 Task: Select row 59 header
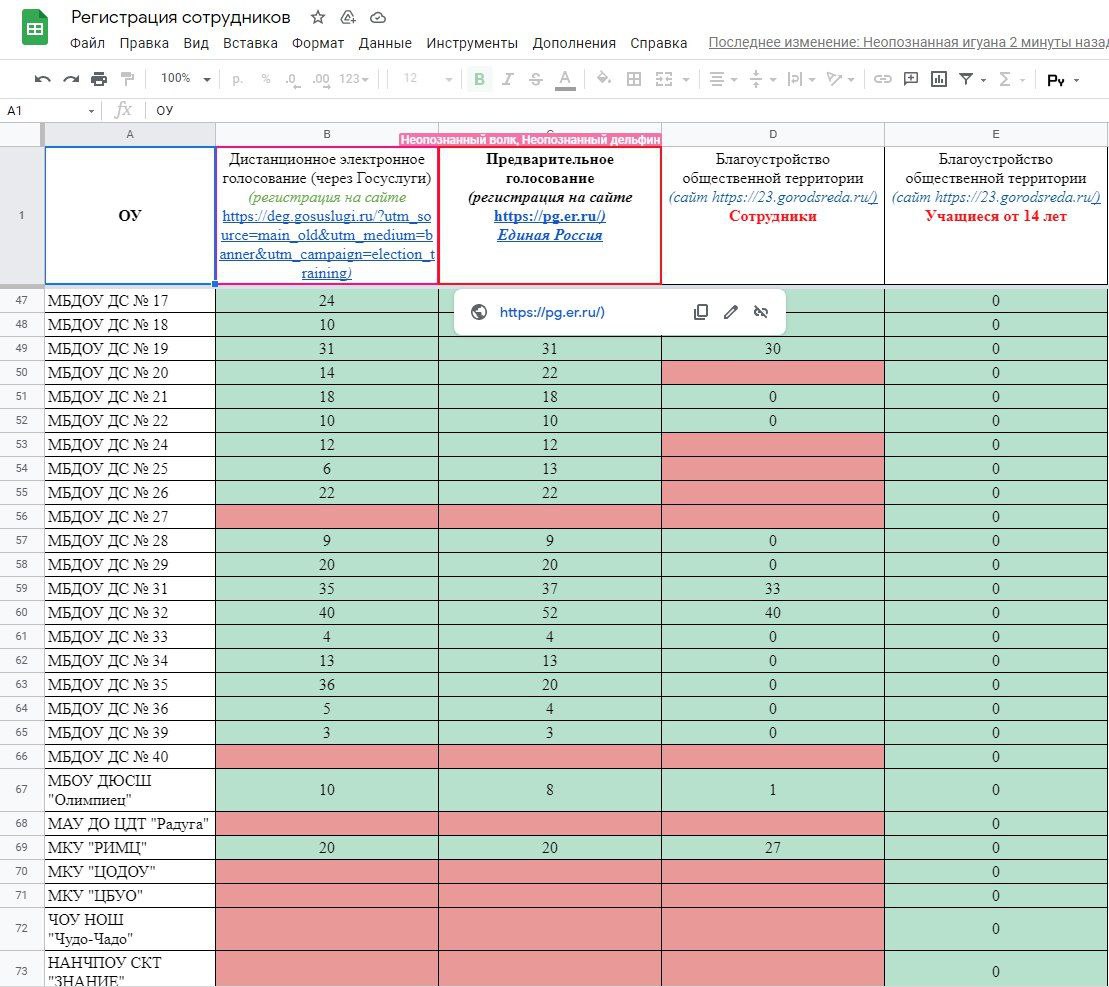[x=21, y=588]
